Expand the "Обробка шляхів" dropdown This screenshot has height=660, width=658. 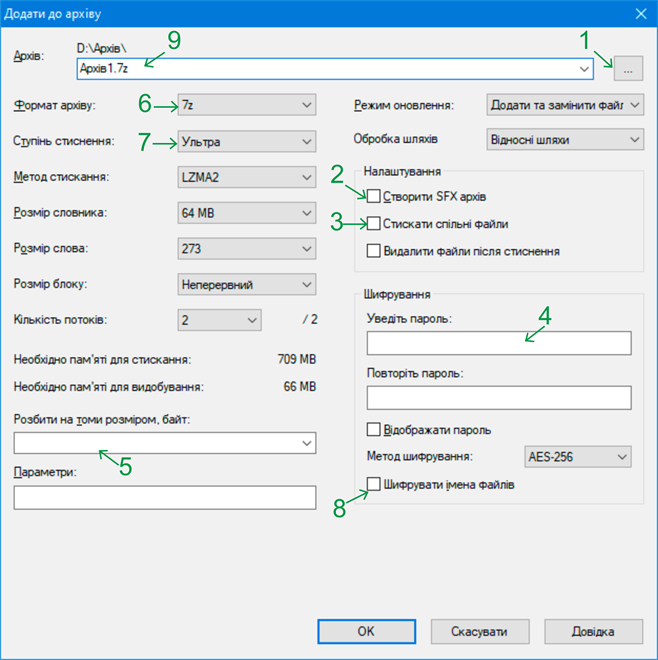[x=564, y=140]
